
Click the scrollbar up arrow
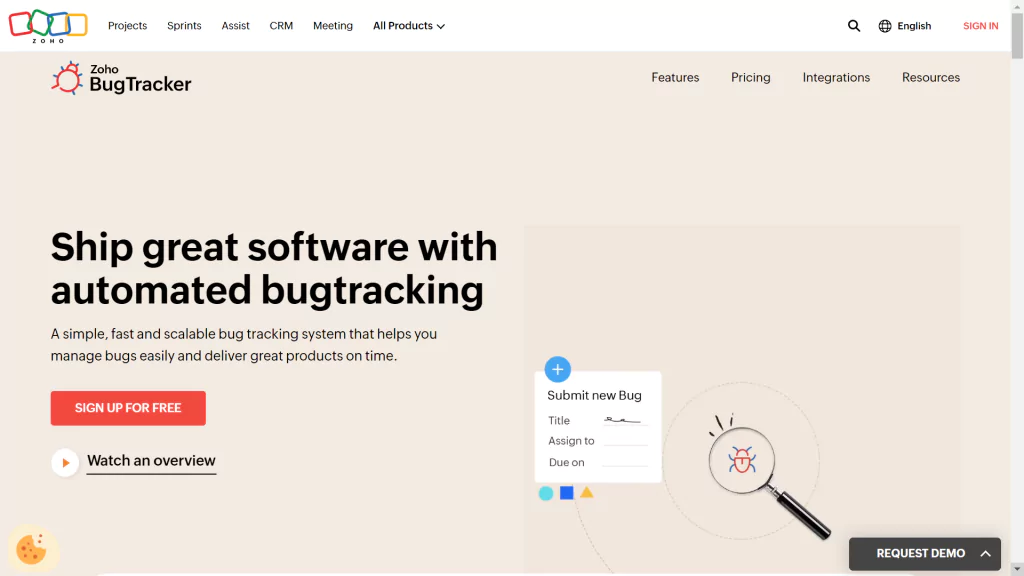coord(1017,5)
